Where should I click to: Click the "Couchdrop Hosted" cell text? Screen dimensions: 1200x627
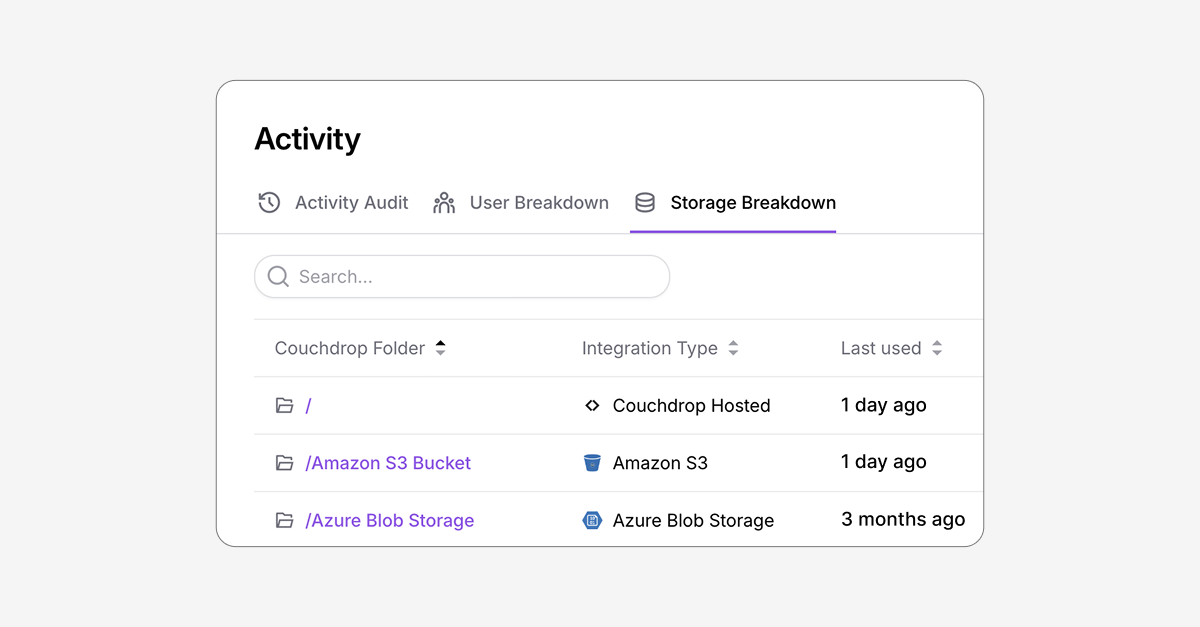(691, 406)
